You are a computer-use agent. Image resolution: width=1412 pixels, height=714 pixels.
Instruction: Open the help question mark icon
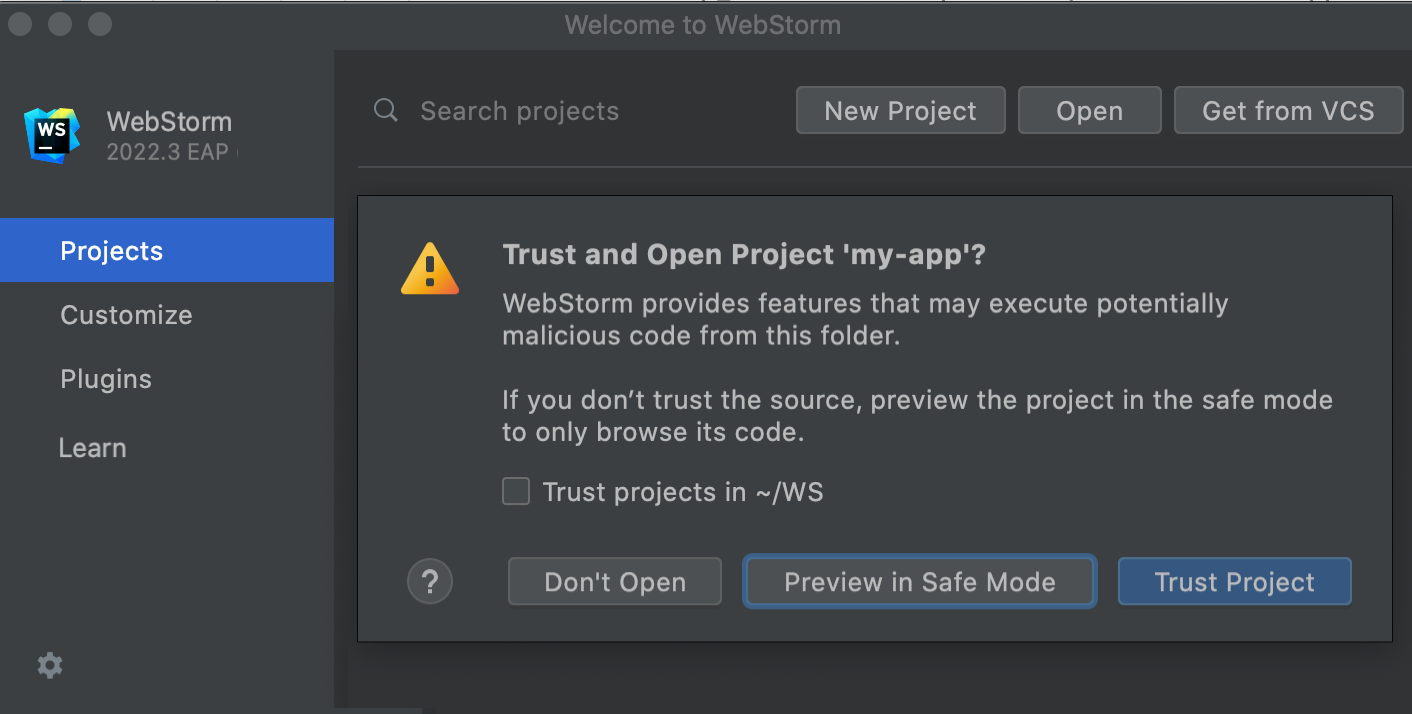430,581
